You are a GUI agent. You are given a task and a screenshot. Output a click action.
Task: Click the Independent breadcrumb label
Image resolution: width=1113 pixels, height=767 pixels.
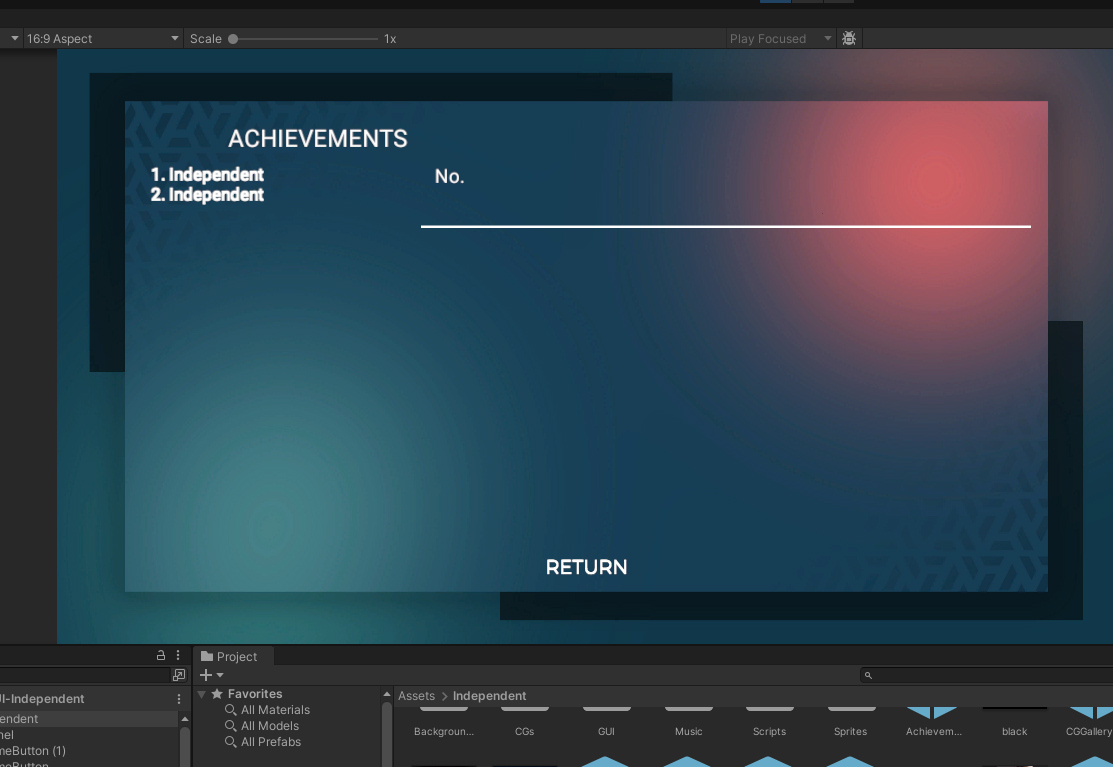tap(489, 695)
